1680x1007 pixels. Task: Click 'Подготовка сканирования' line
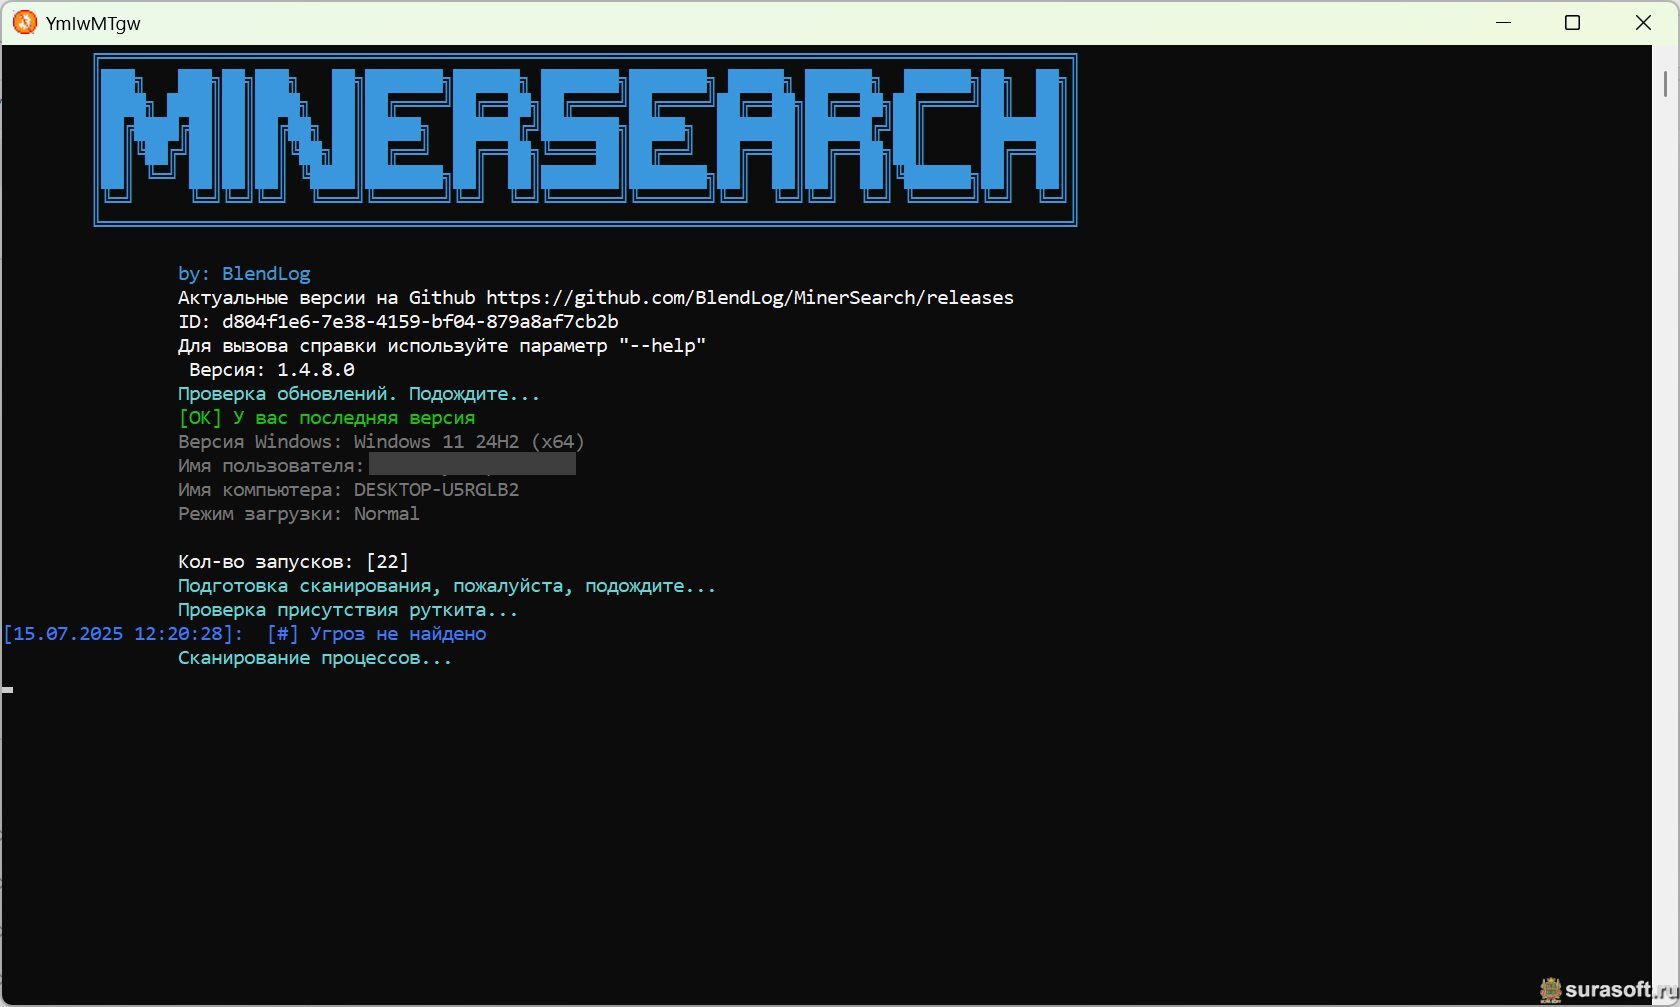coord(447,586)
